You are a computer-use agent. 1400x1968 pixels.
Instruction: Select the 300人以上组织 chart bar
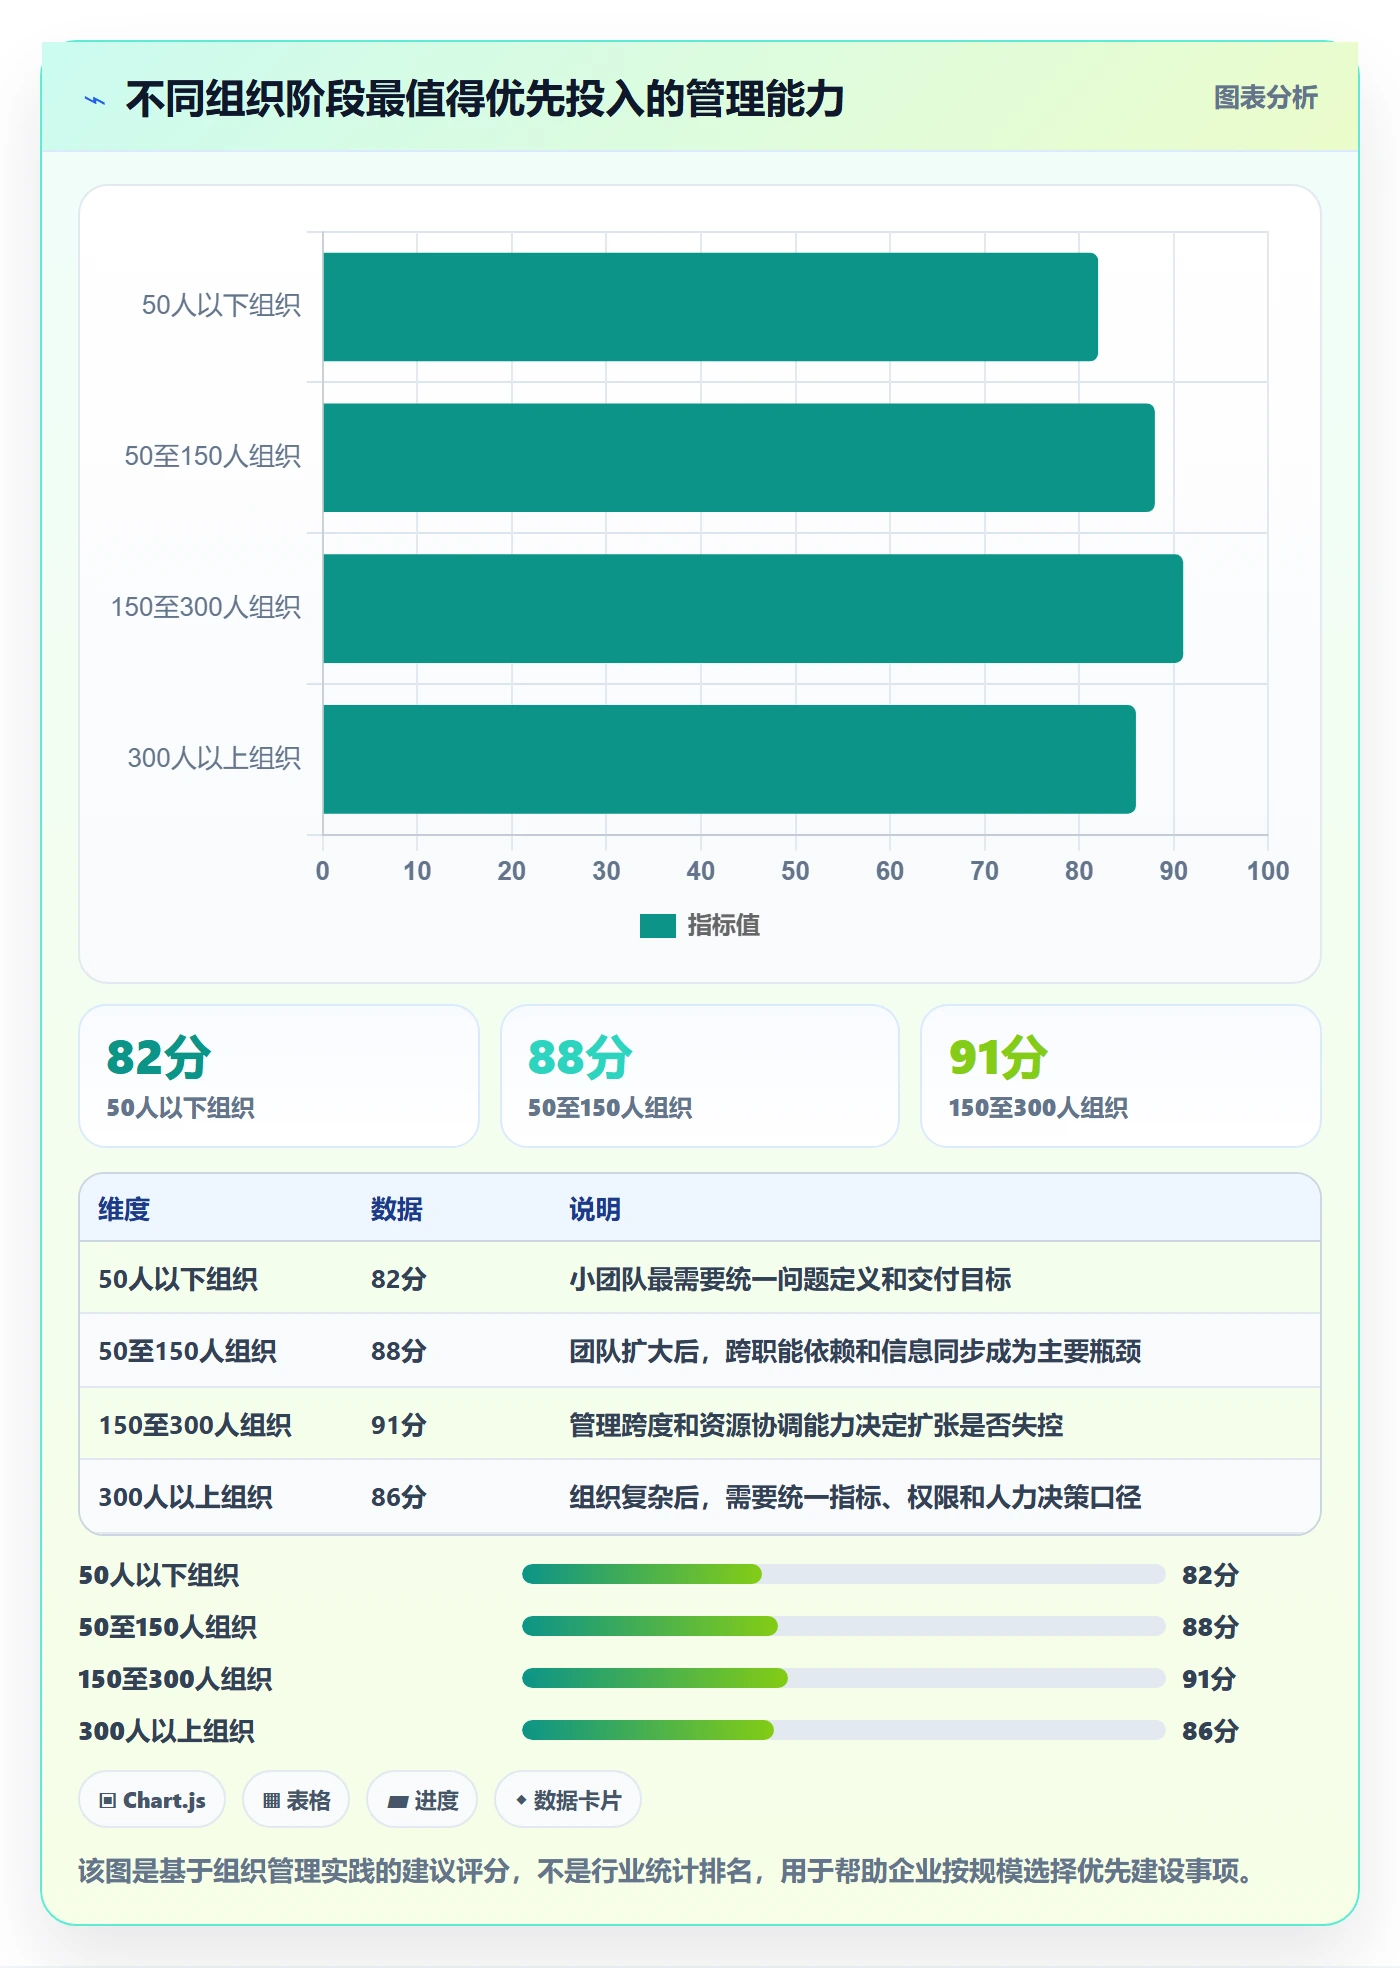729,759
